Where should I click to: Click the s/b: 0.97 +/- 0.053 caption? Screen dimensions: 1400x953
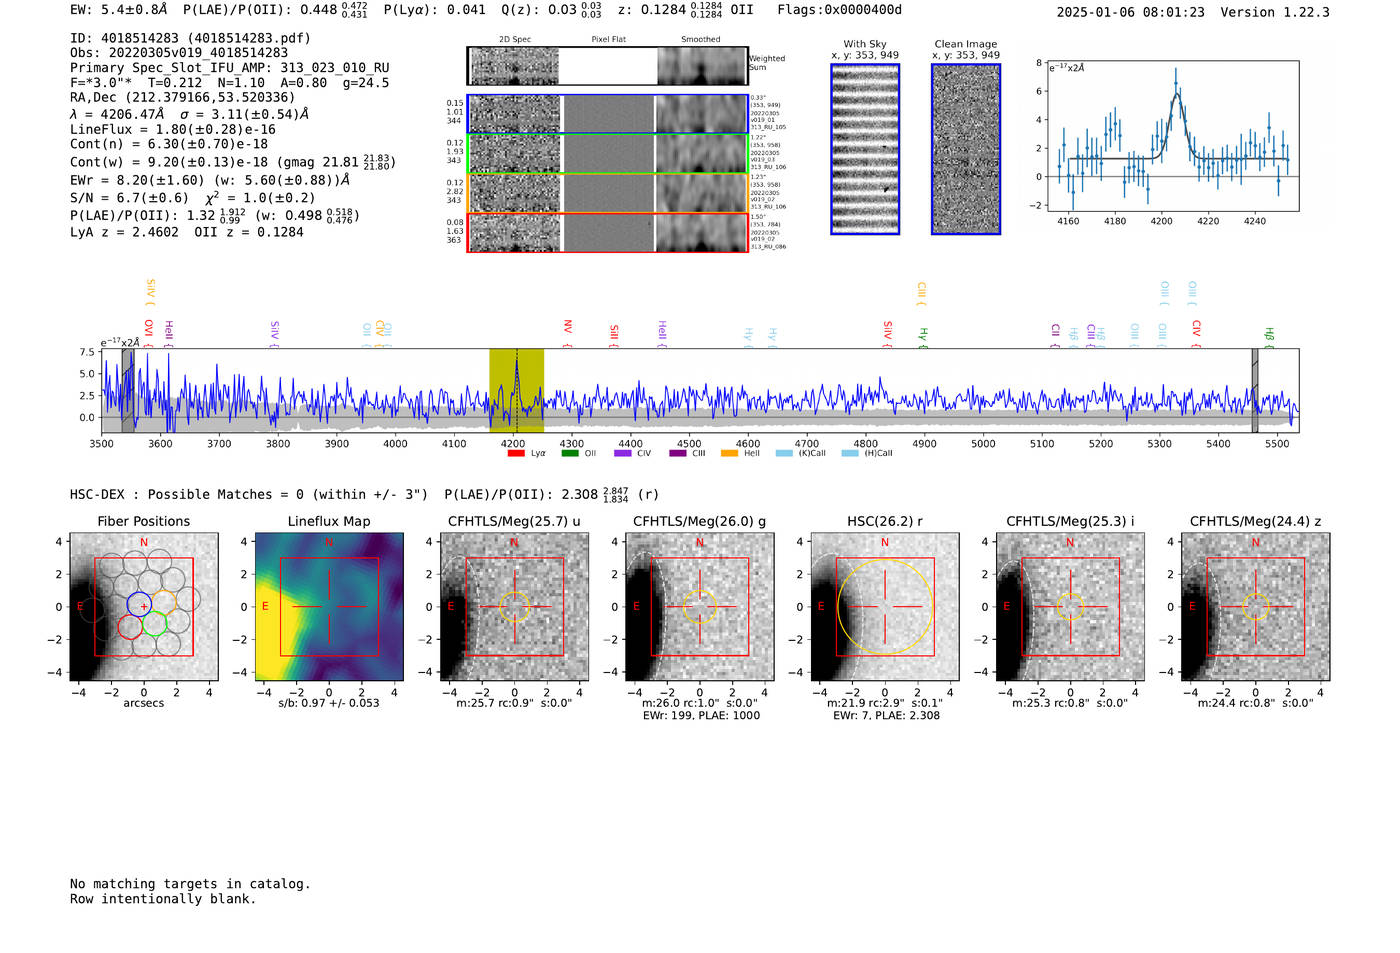click(x=329, y=703)
